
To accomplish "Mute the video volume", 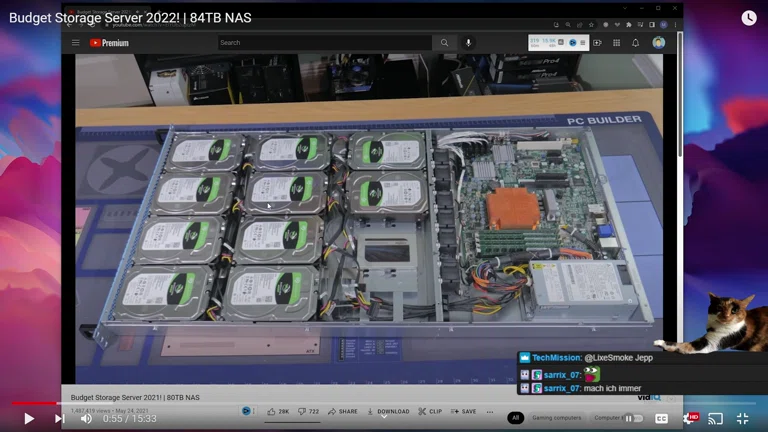I will tap(86, 418).
